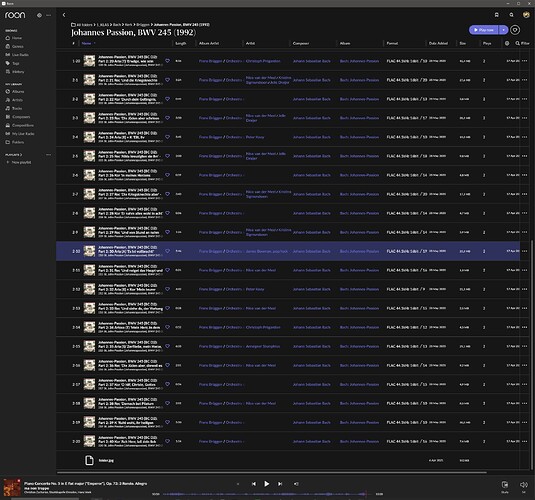This screenshot has height=500, width=535.
Task: Click the vertical scrollbar on the right edge
Action: pyautogui.click(x=531, y=354)
